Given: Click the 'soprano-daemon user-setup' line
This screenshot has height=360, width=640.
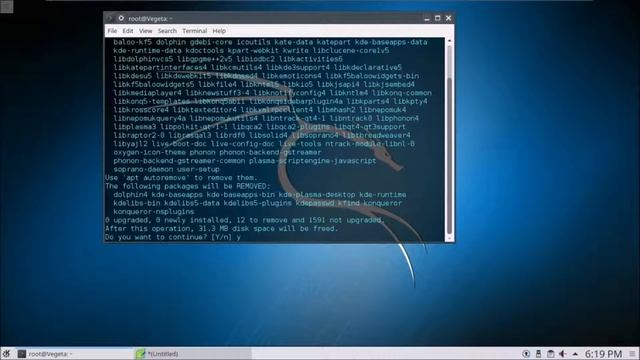Looking at the screenshot, I should pyautogui.click(x=167, y=169).
